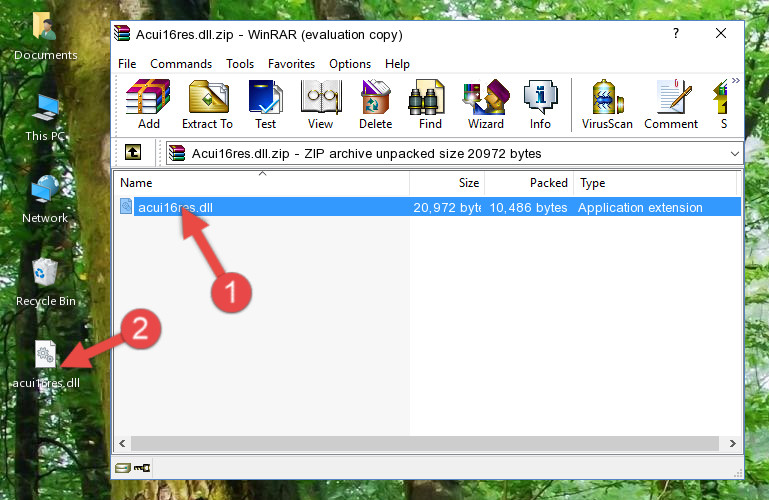Sort files by Type column
The height and width of the screenshot is (500, 769).
pyautogui.click(x=655, y=183)
